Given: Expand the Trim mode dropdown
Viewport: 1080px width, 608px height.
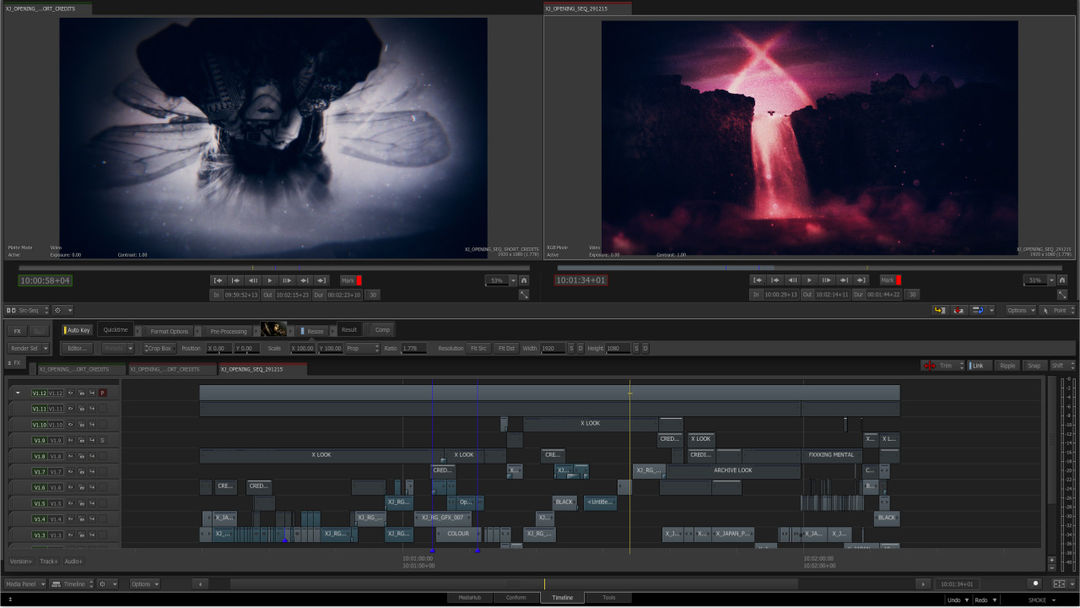Looking at the screenshot, I should coord(943,366).
